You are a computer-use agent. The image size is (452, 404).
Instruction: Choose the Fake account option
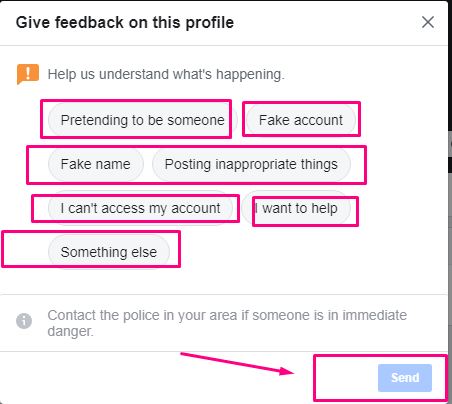point(301,120)
